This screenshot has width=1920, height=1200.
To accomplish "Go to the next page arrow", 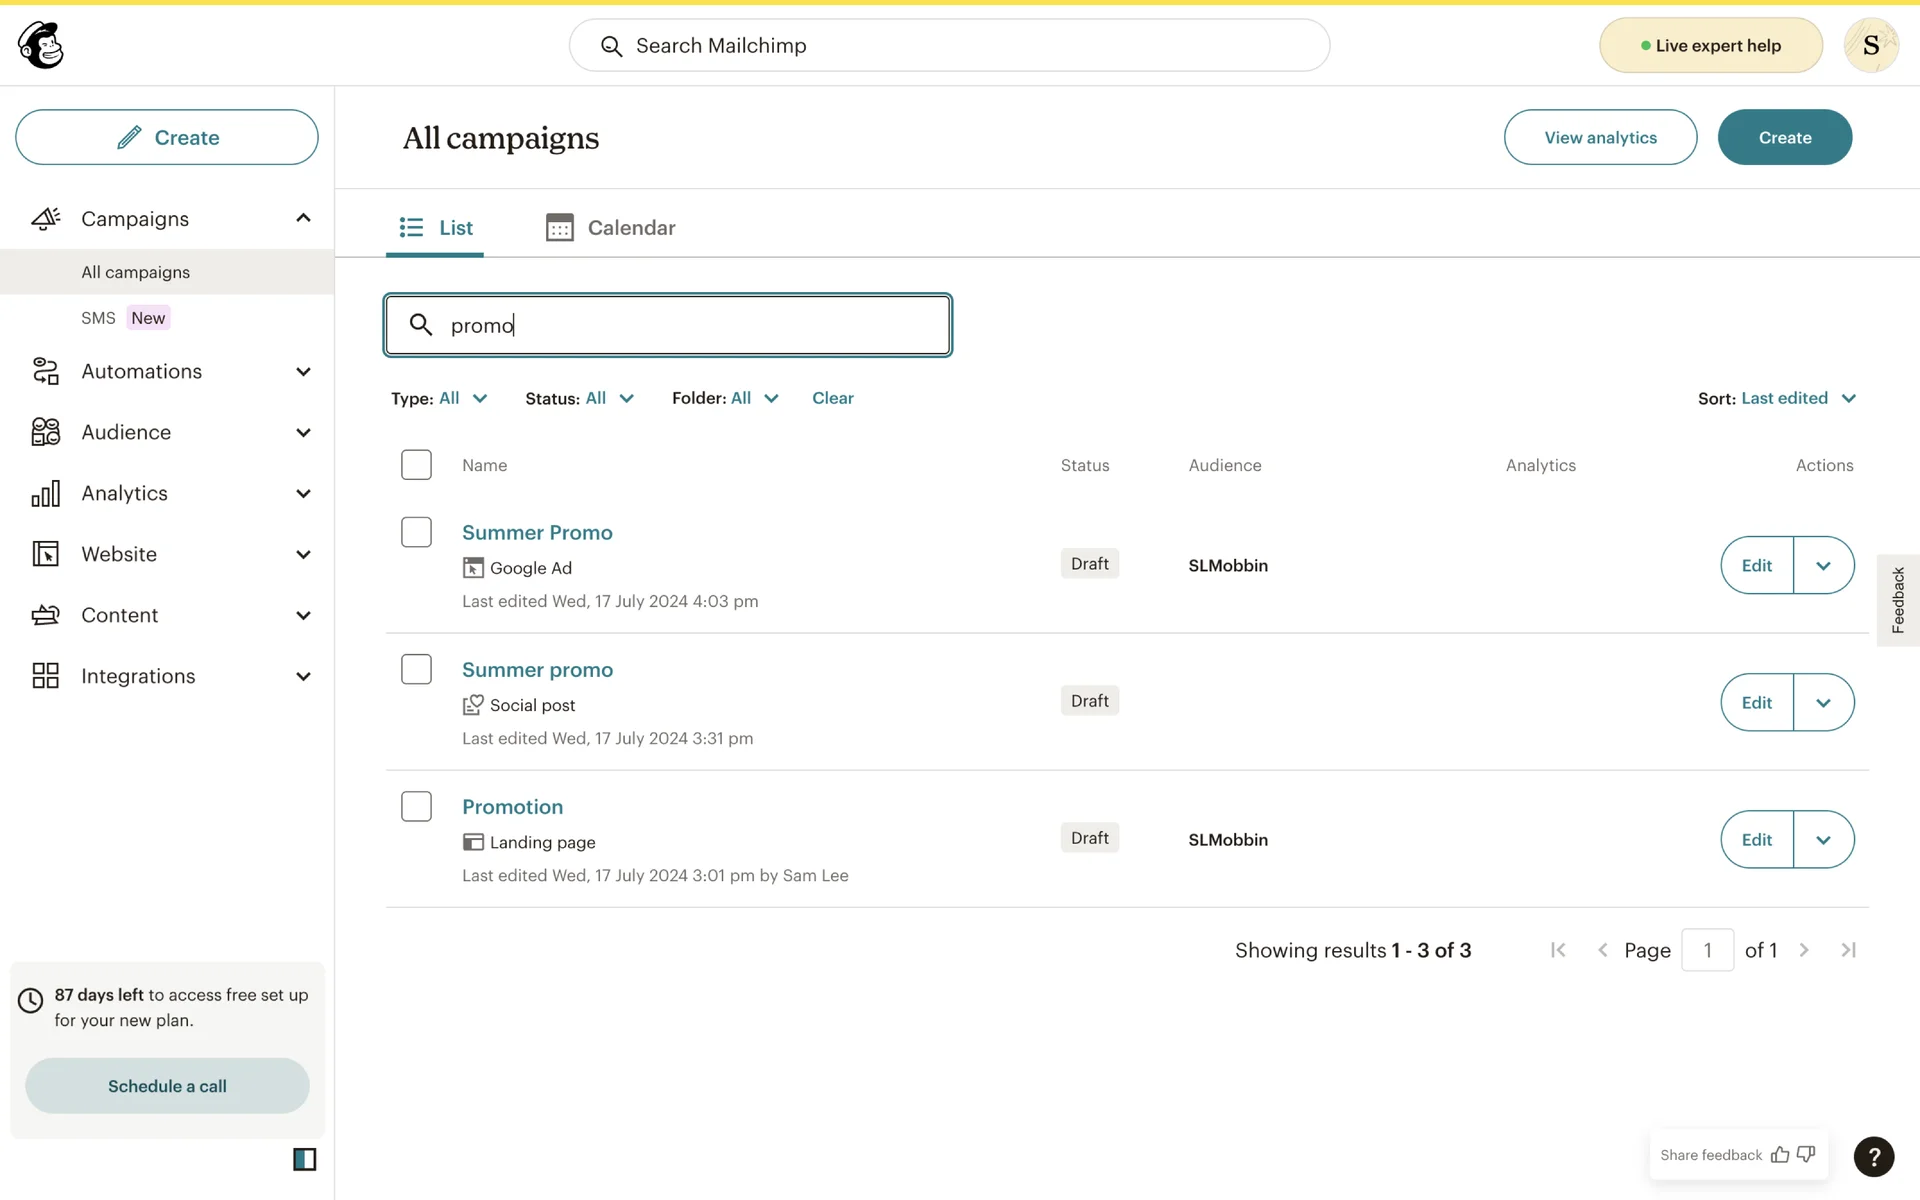I will pyautogui.click(x=1804, y=950).
